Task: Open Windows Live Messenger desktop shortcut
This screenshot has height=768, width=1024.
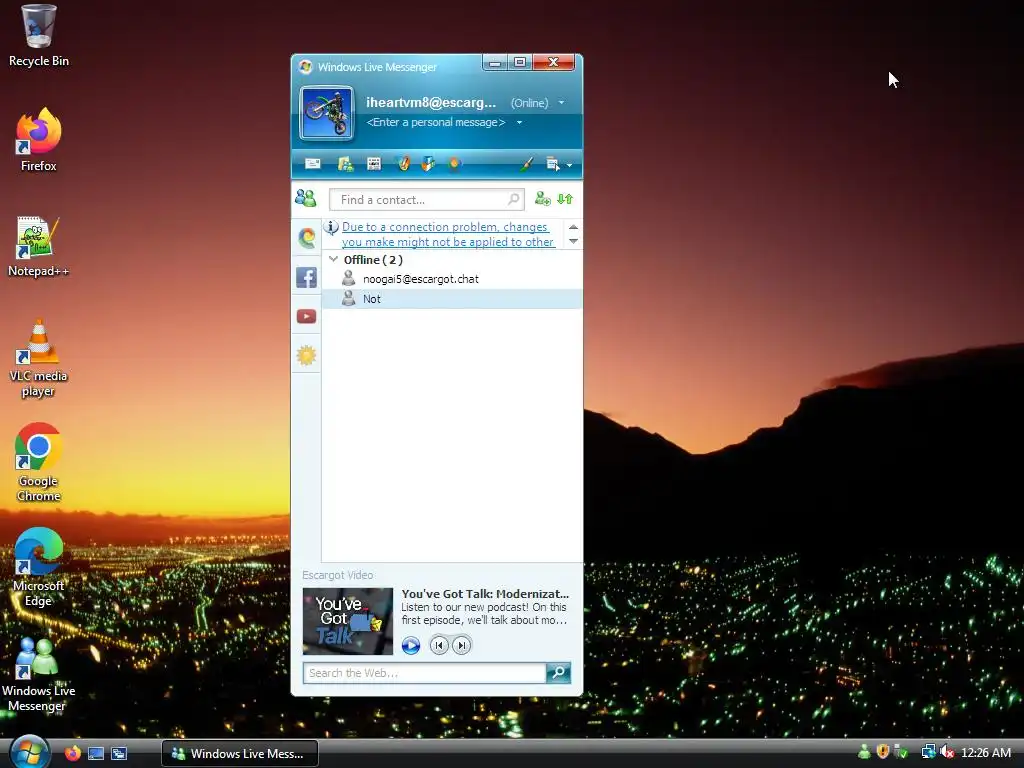Action: coord(39,675)
